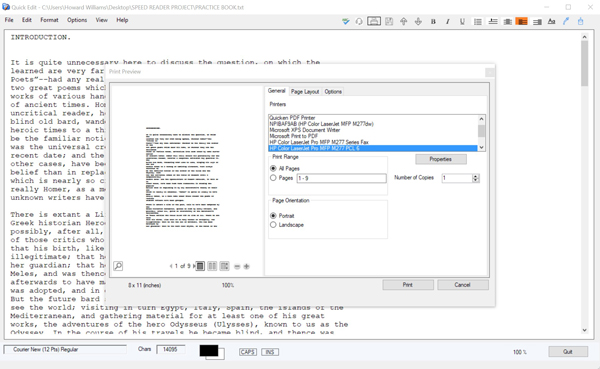Increase the Number of Copies spinner
The height and width of the screenshot is (369, 600).
pos(476,176)
